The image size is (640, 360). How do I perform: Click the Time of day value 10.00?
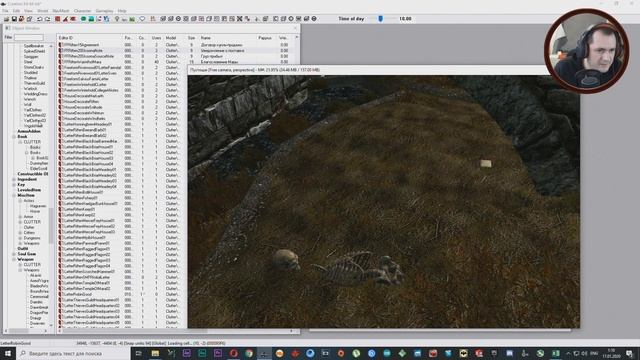pyautogui.click(x=405, y=19)
